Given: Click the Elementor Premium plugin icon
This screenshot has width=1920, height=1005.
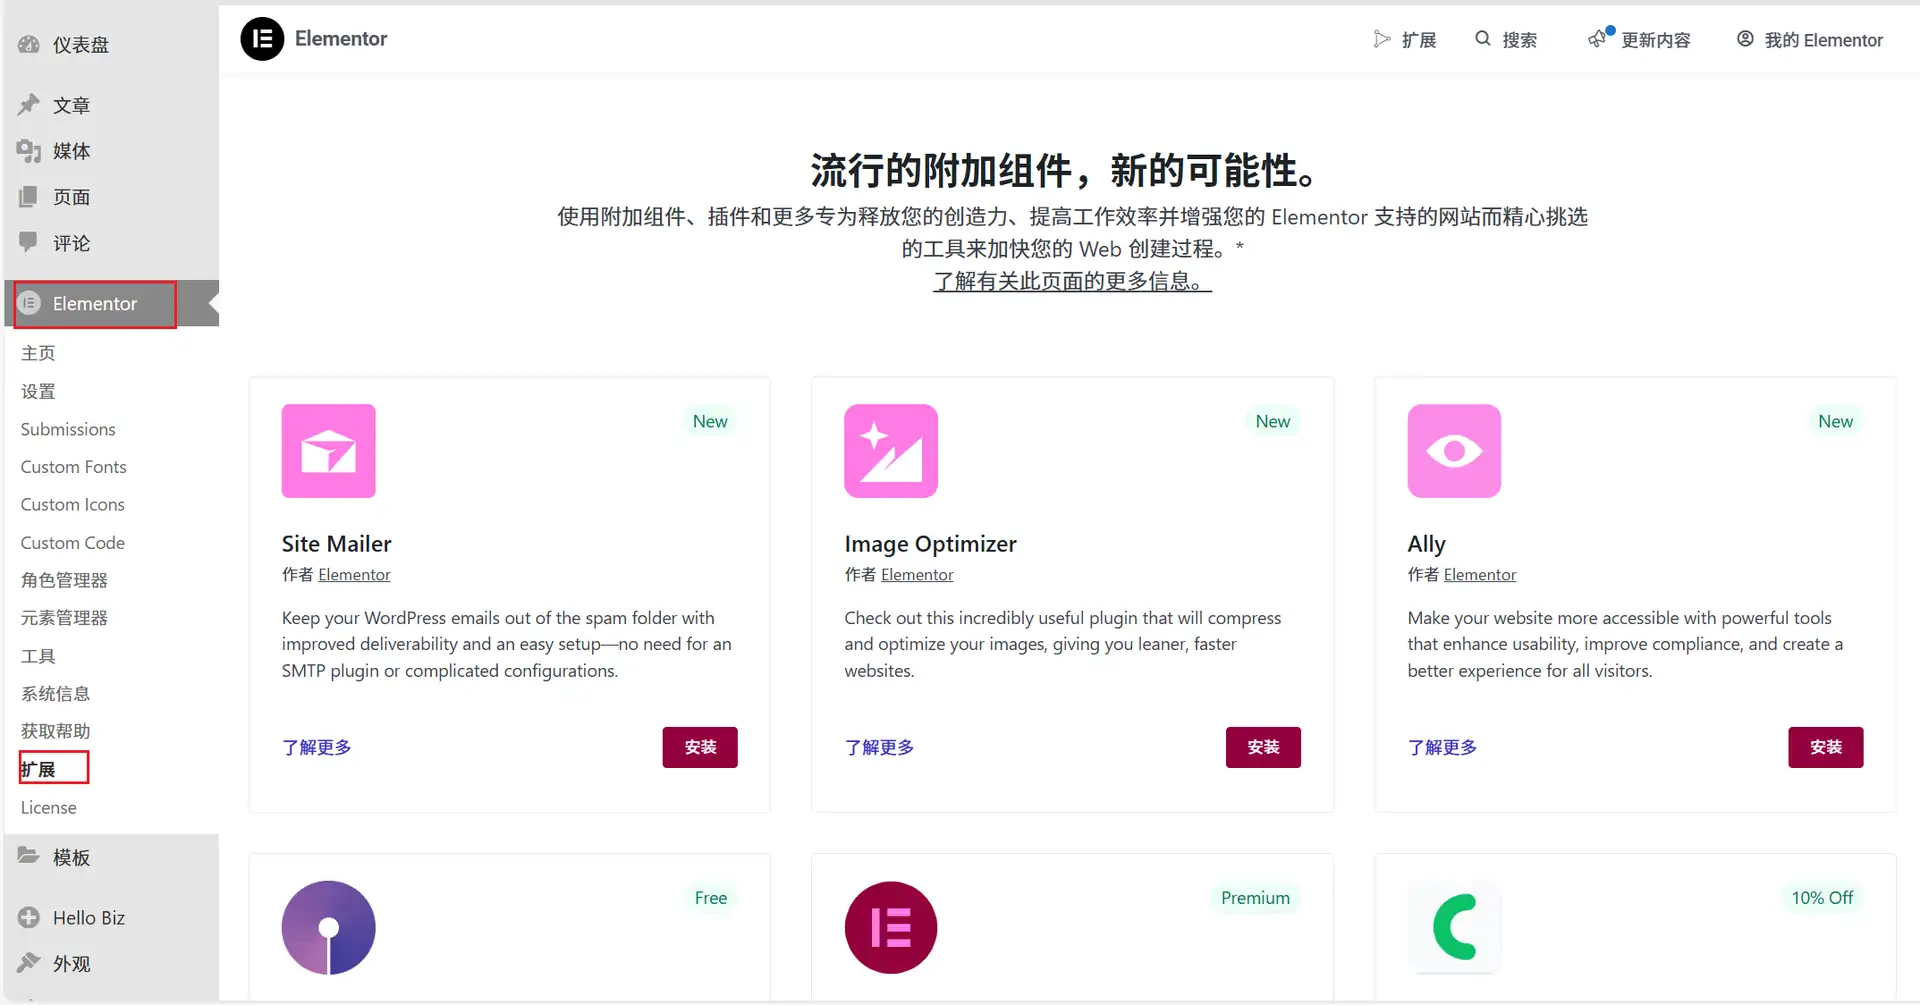Looking at the screenshot, I should [x=891, y=927].
